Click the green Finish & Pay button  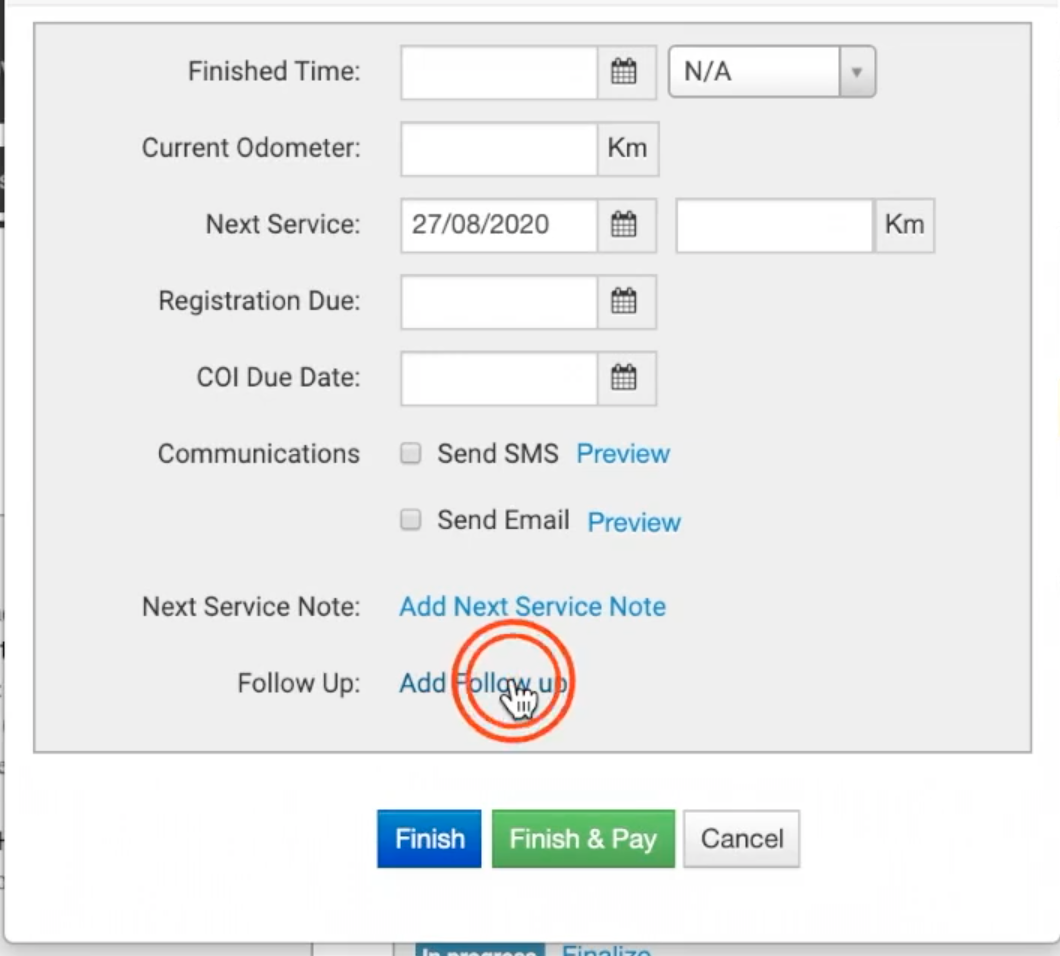583,838
